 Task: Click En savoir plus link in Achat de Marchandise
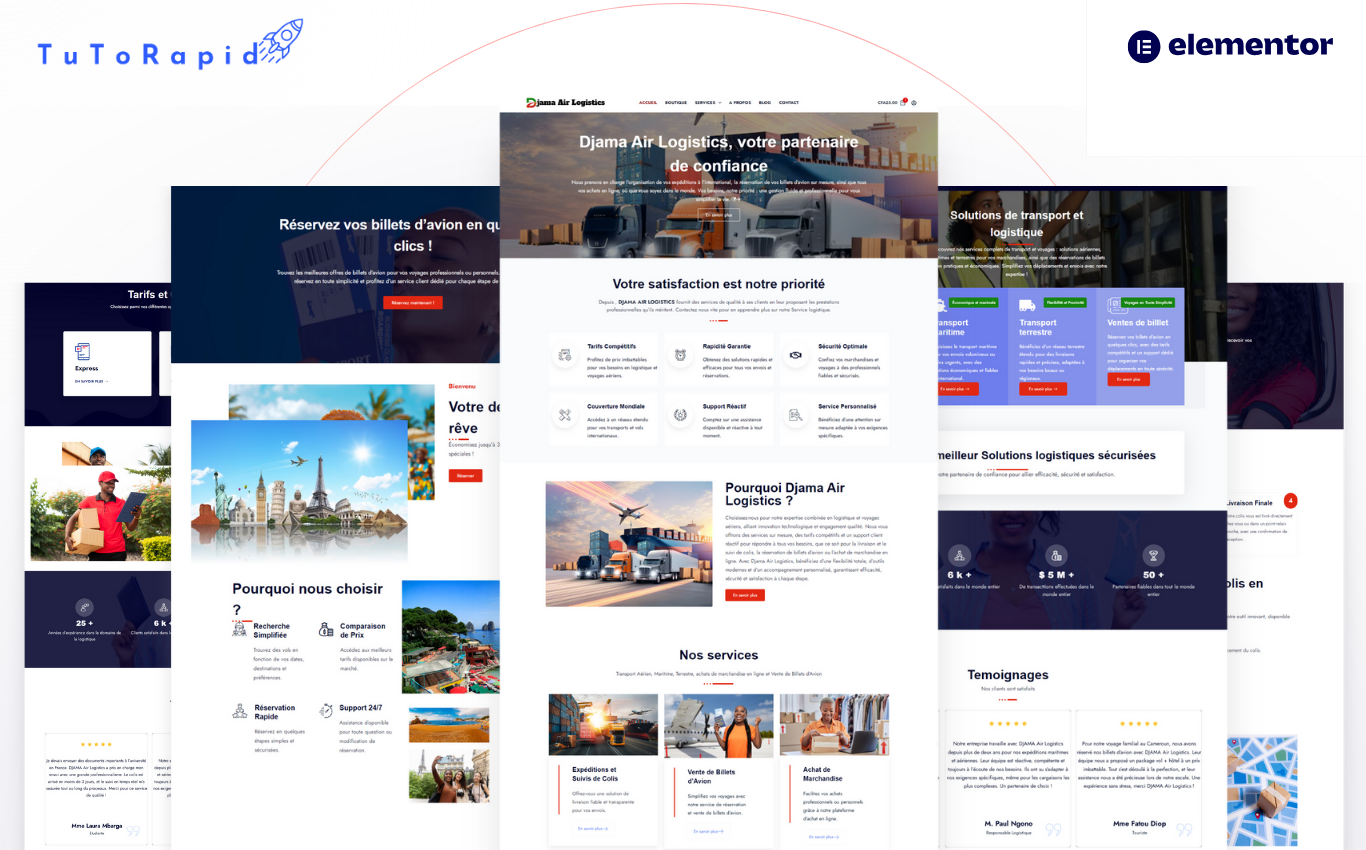point(823,836)
